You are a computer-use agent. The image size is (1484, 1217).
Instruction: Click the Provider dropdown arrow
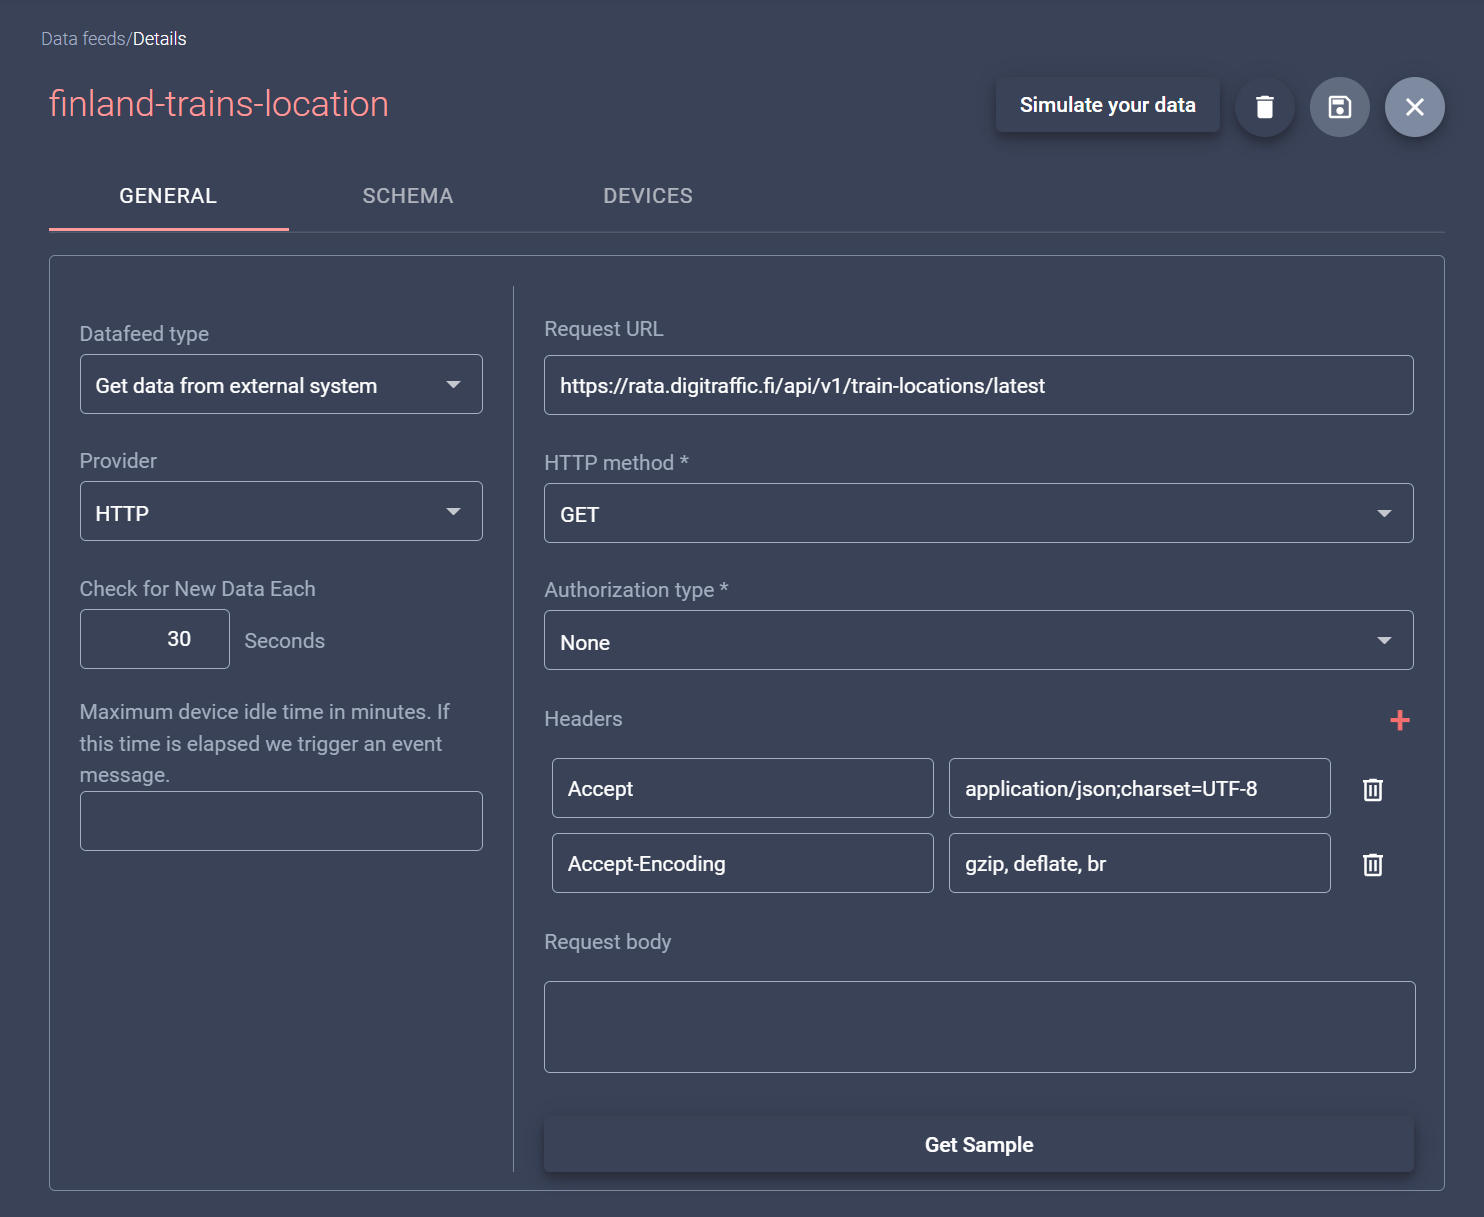(x=453, y=511)
